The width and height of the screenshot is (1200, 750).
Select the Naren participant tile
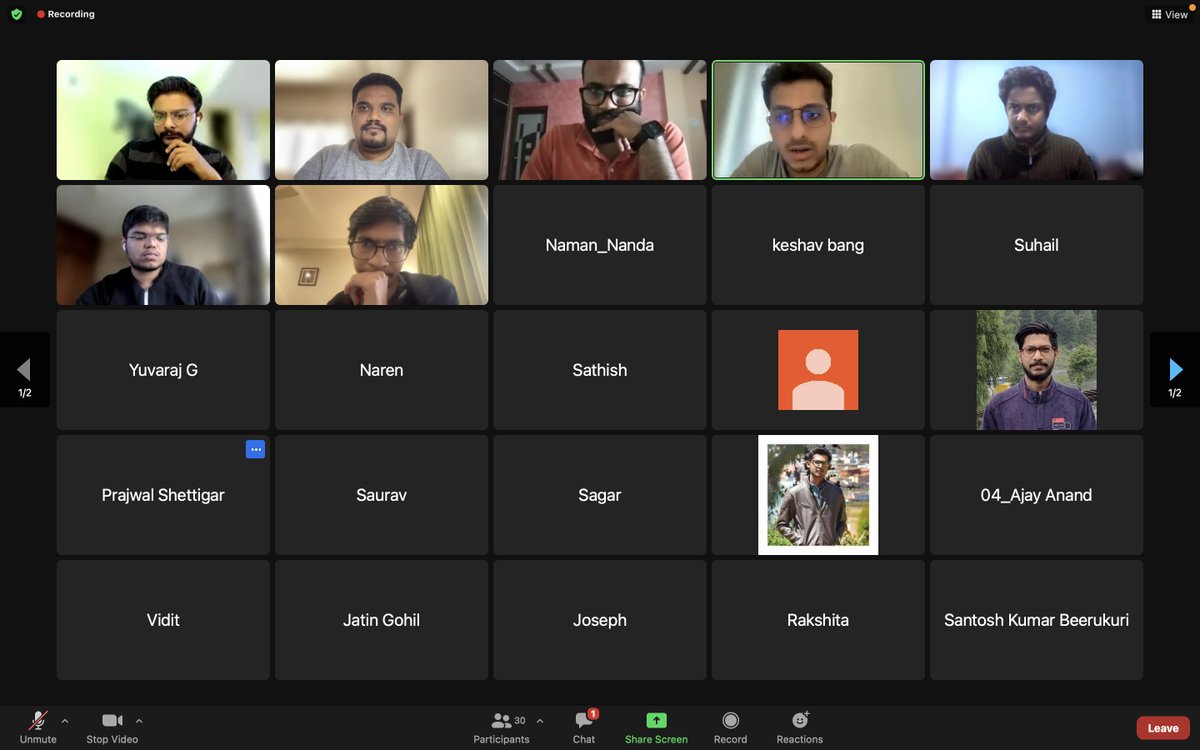(x=382, y=370)
